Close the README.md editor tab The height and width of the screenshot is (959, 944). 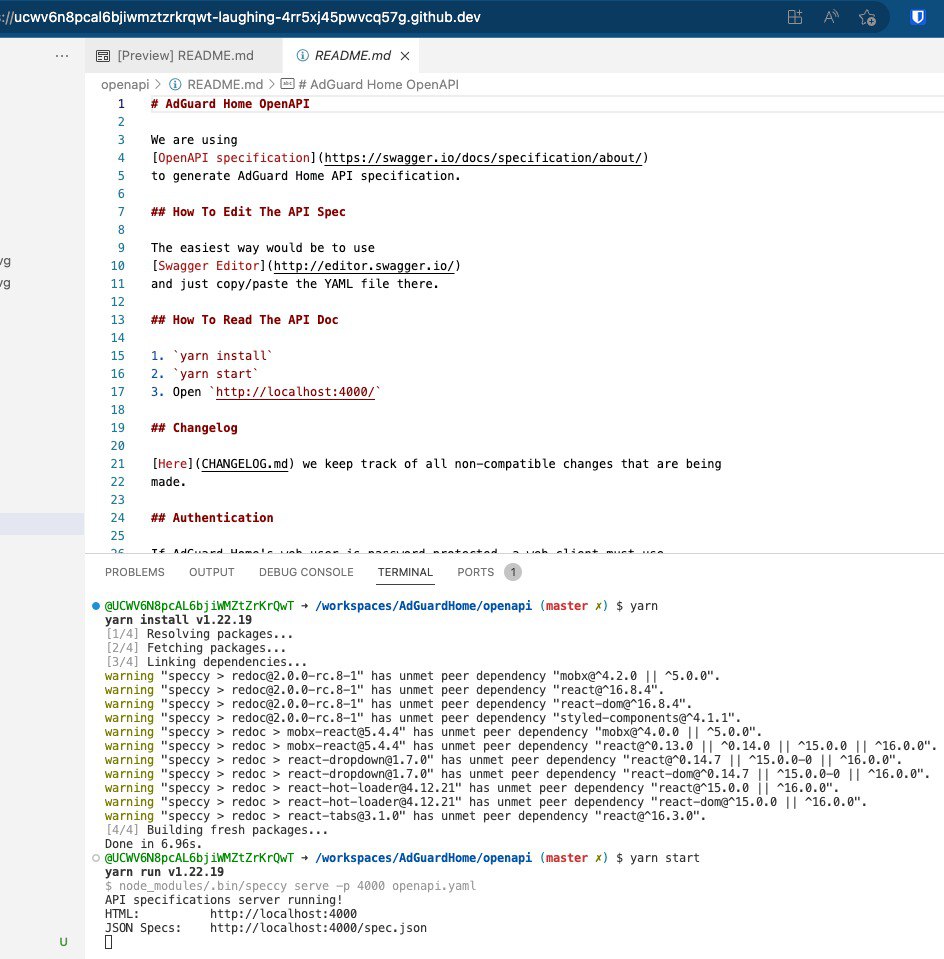(405, 56)
